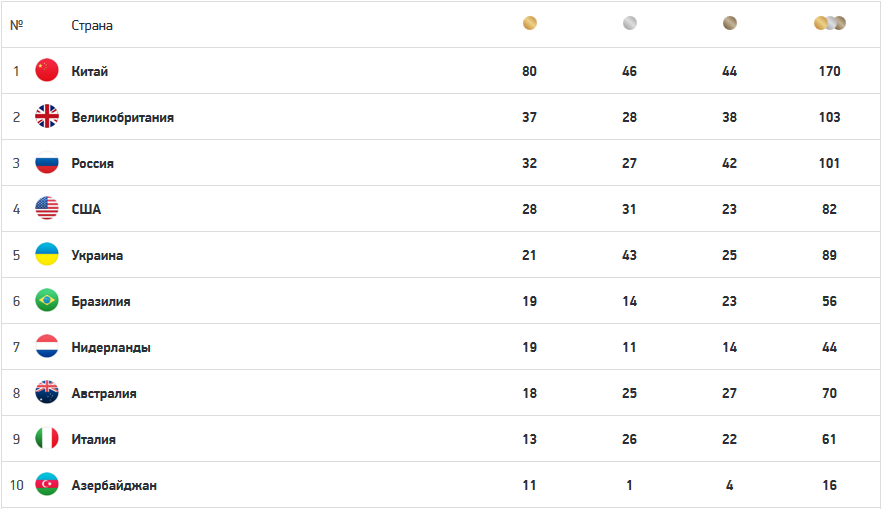Click the Страна column header
The height and width of the screenshot is (509, 882).
[92, 25]
